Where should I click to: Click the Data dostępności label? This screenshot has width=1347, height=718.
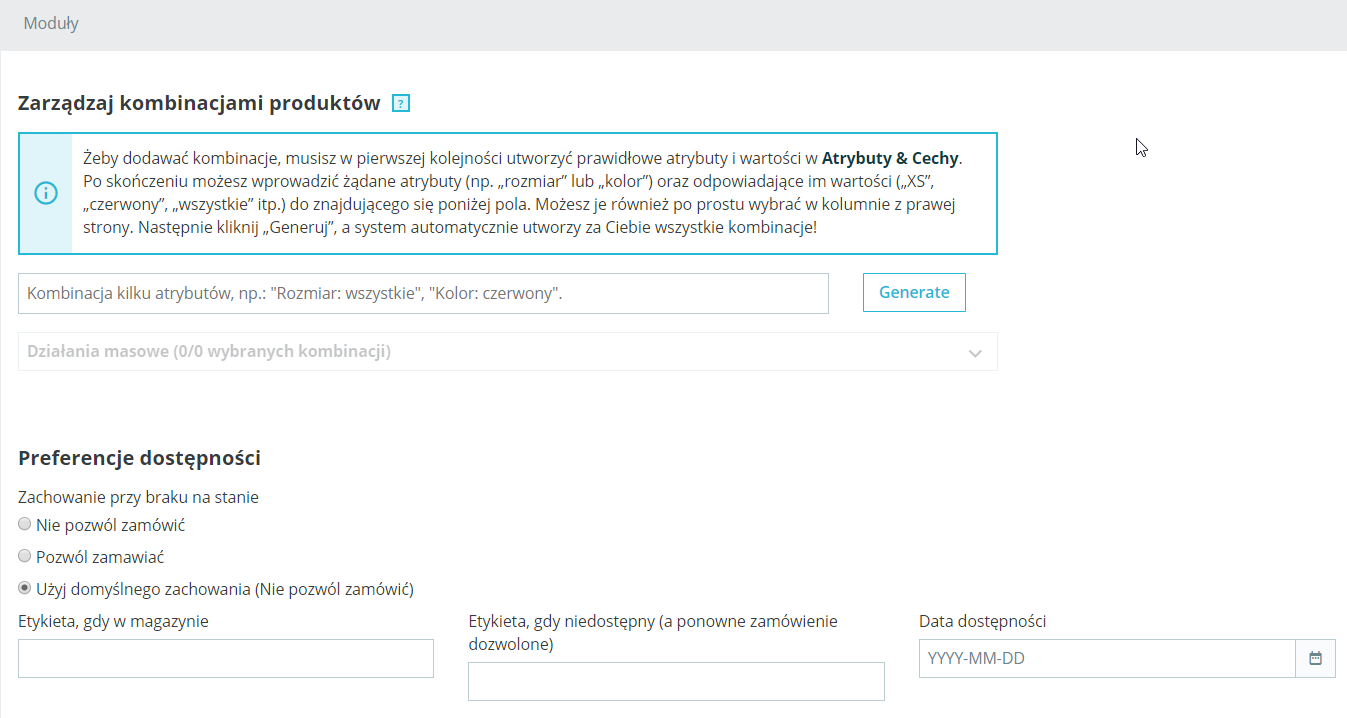(x=982, y=621)
